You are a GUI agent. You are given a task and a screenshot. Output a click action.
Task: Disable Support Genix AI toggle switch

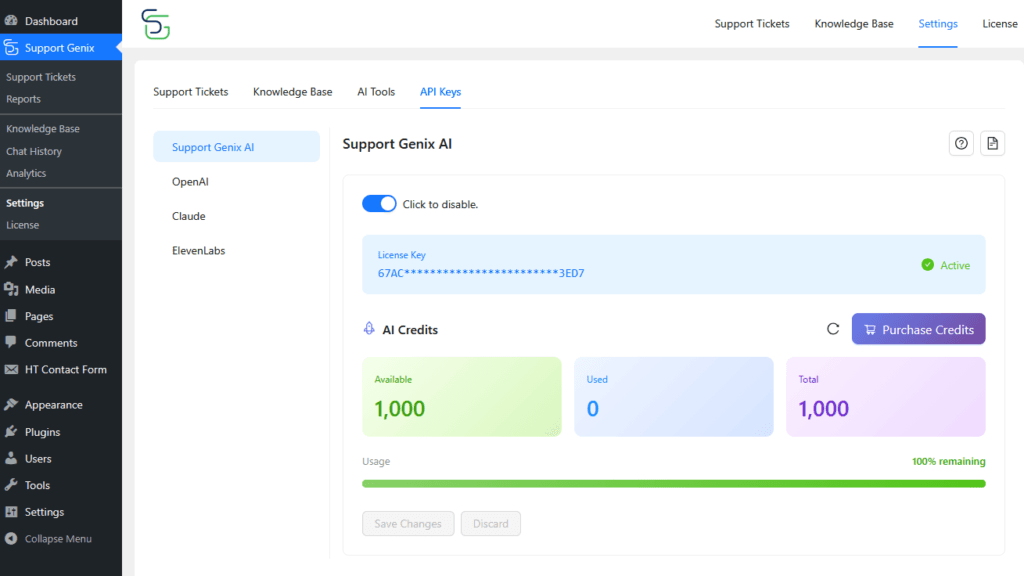pos(379,204)
